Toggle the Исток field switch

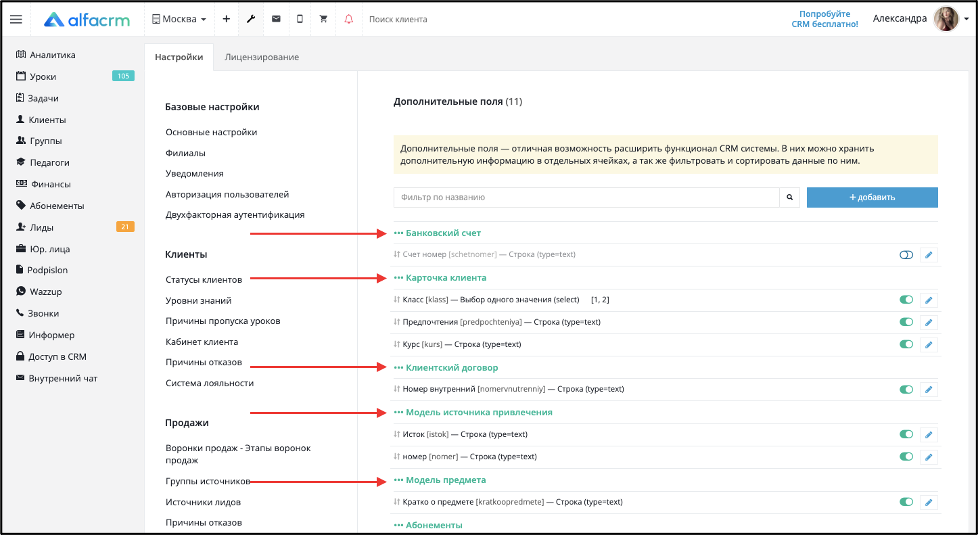pyautogui.click(x=906, y=434)
